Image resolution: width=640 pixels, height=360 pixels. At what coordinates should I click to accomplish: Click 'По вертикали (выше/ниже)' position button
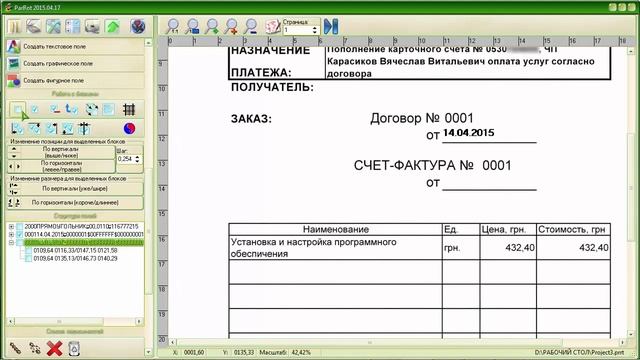click(61, 152)
